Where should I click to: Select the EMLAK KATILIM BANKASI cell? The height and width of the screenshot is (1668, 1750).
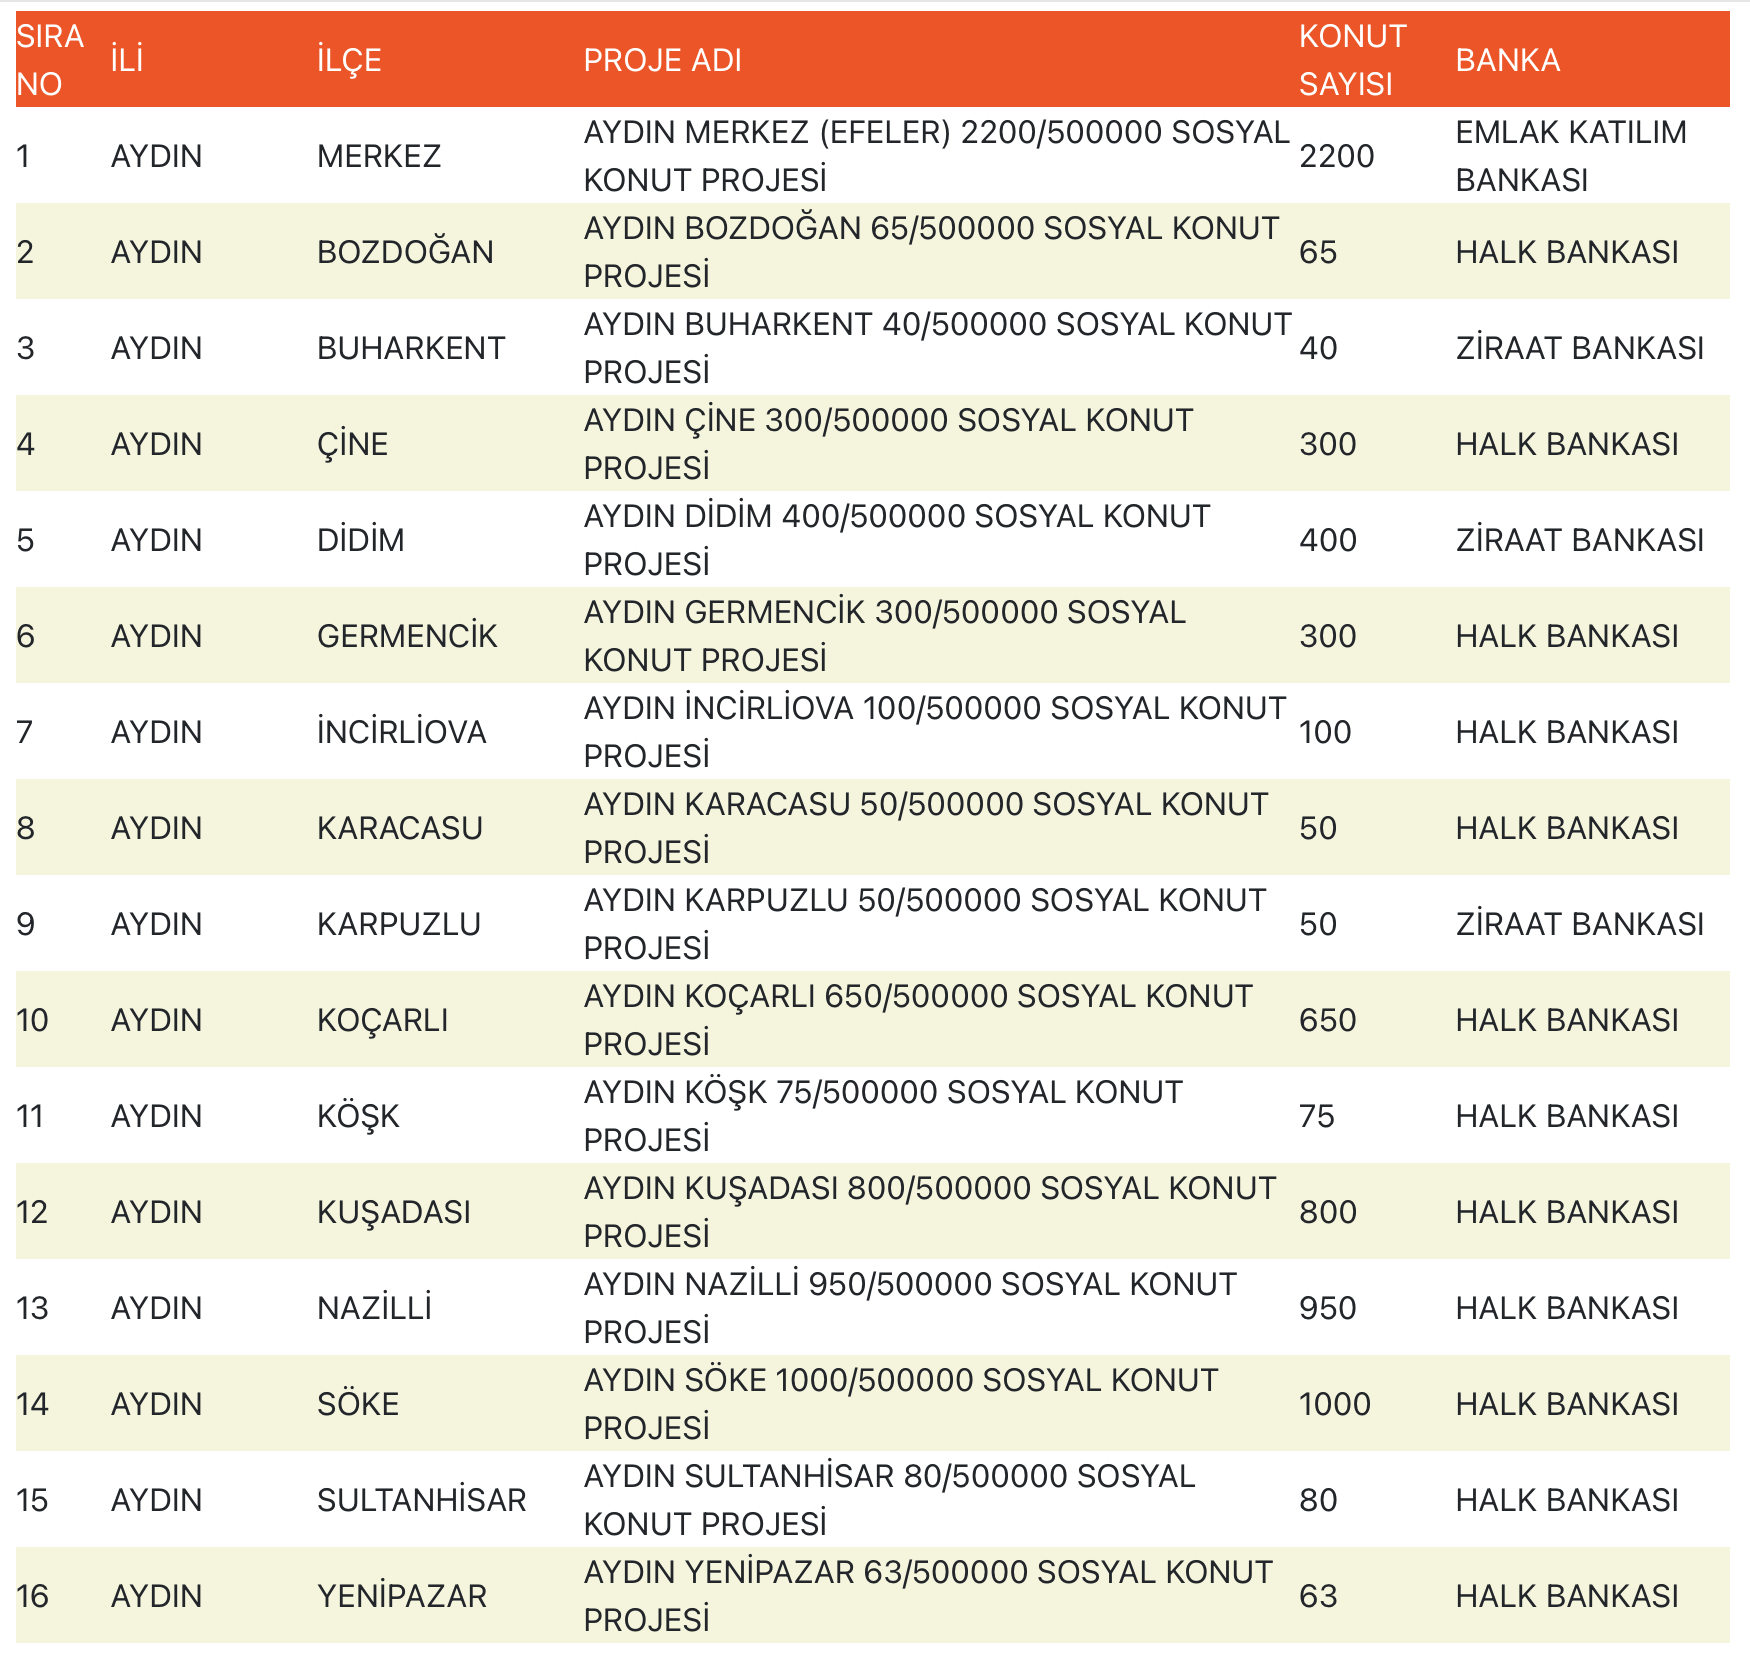[1570, 156]
